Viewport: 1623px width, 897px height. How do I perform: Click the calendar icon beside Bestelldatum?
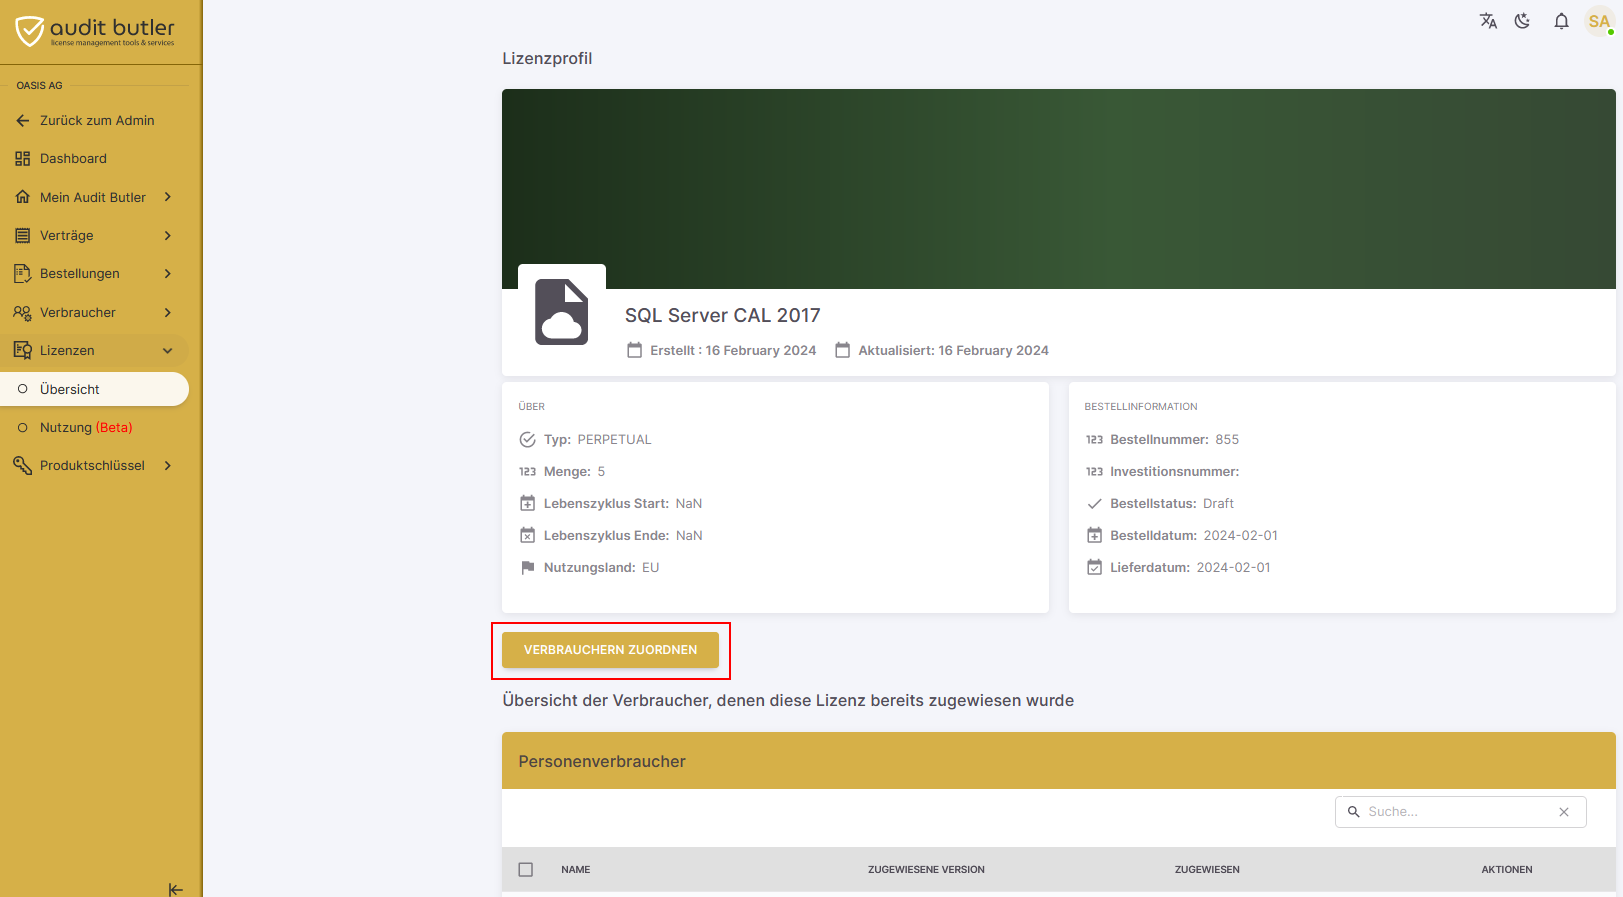point(1094,536)
